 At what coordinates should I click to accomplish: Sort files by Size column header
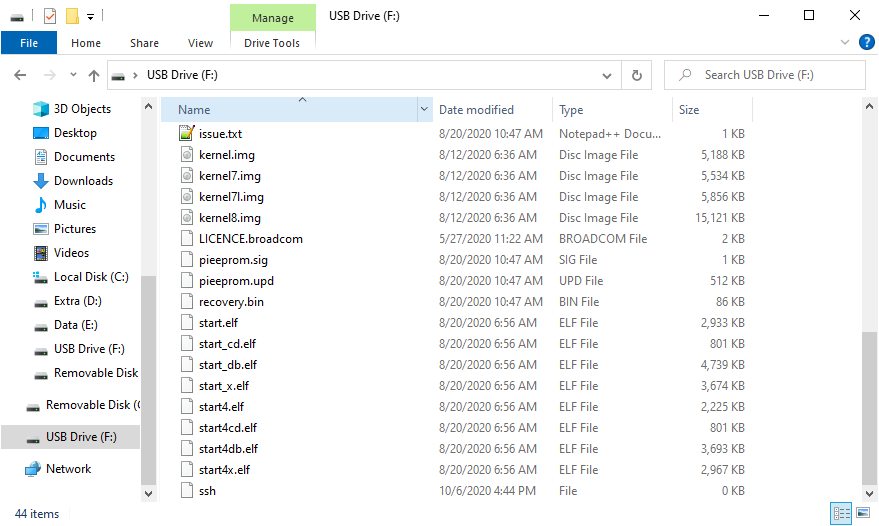(x=689, y=110)
